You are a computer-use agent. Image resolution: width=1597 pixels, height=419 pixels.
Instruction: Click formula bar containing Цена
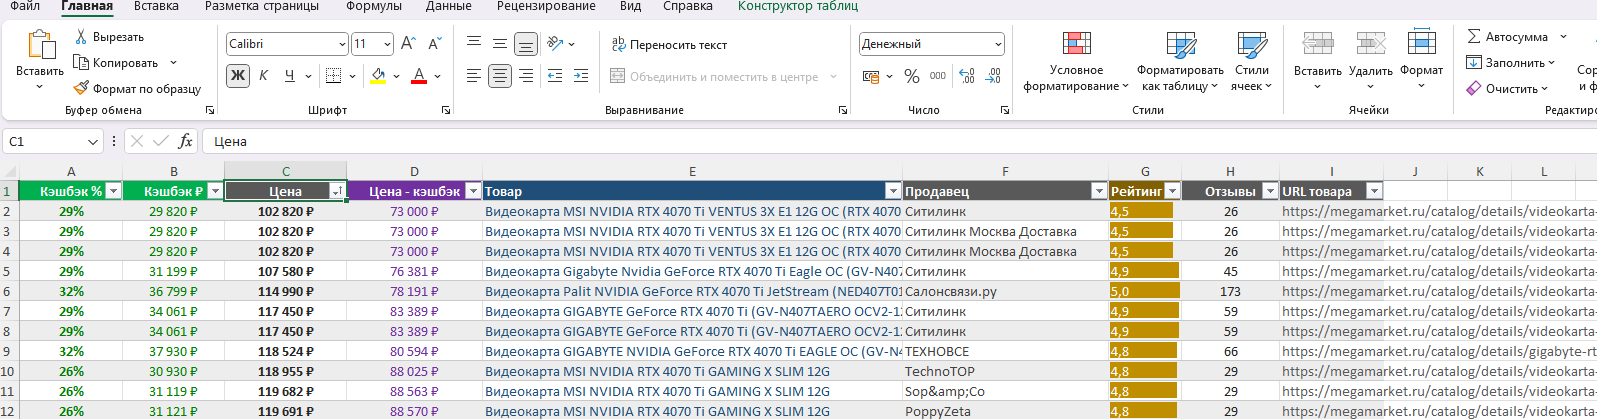tap(899, 142)
